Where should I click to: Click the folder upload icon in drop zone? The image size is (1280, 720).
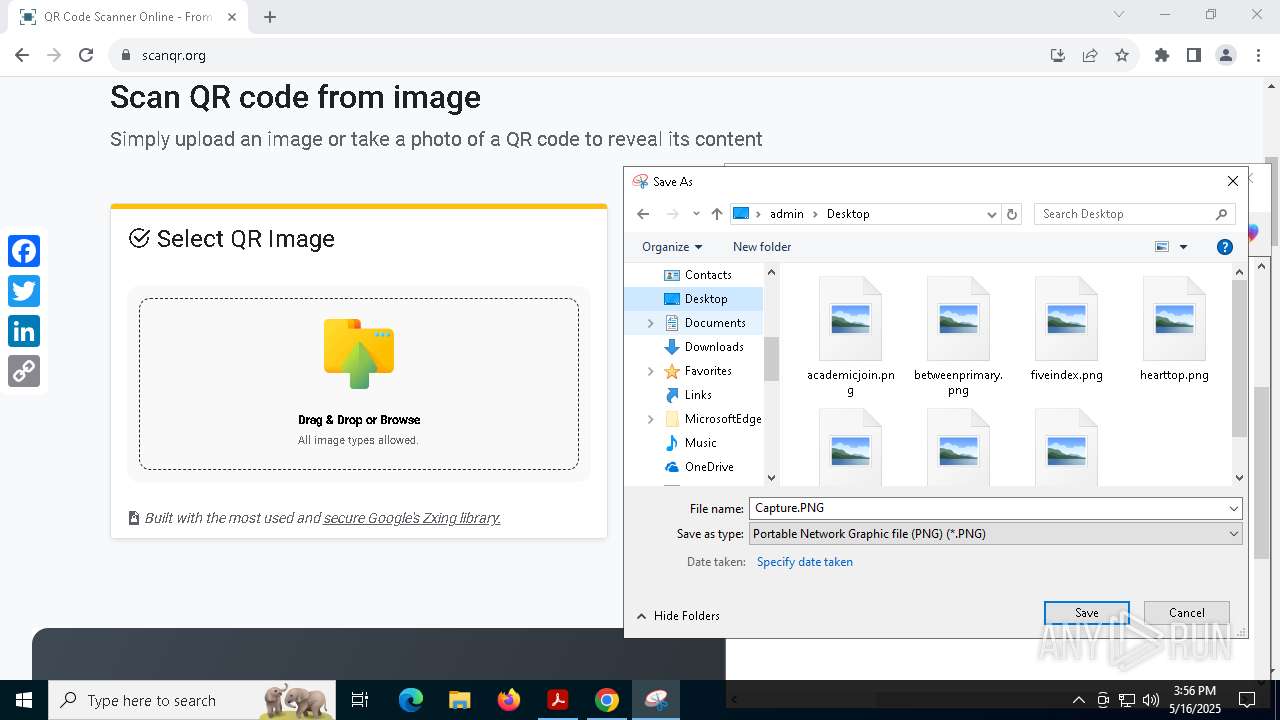pos(359,353)
